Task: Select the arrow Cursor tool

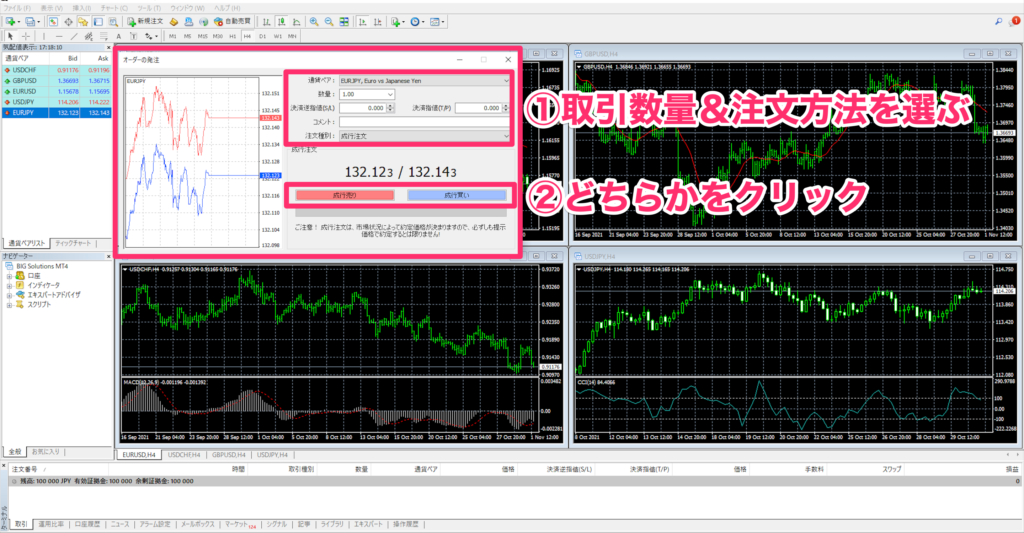Action: (10, 36)
